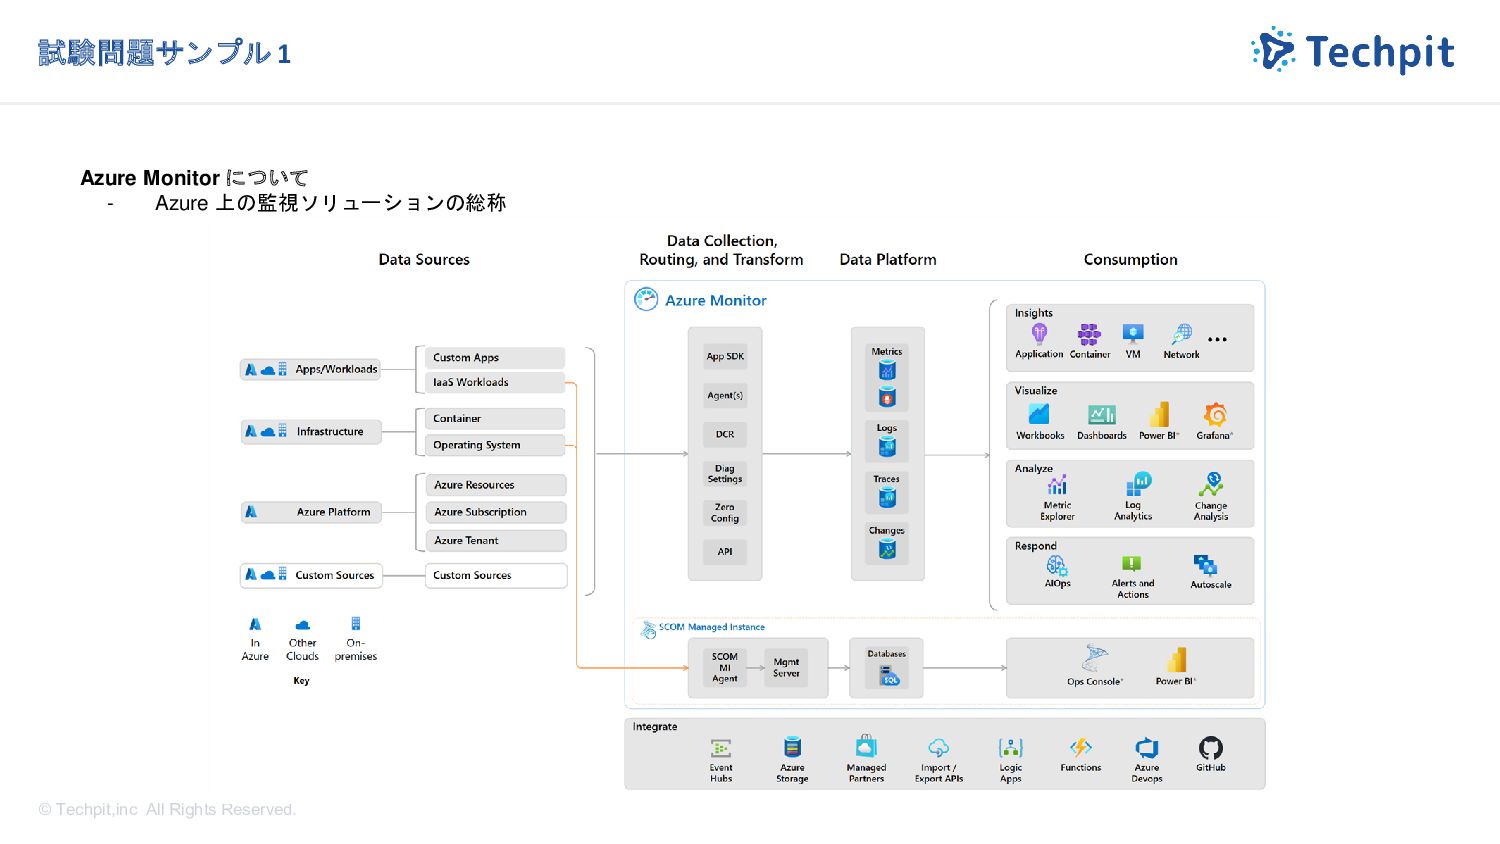
Task: Click the 試験問題サンプル1 slide title
Action: [164, 53]
